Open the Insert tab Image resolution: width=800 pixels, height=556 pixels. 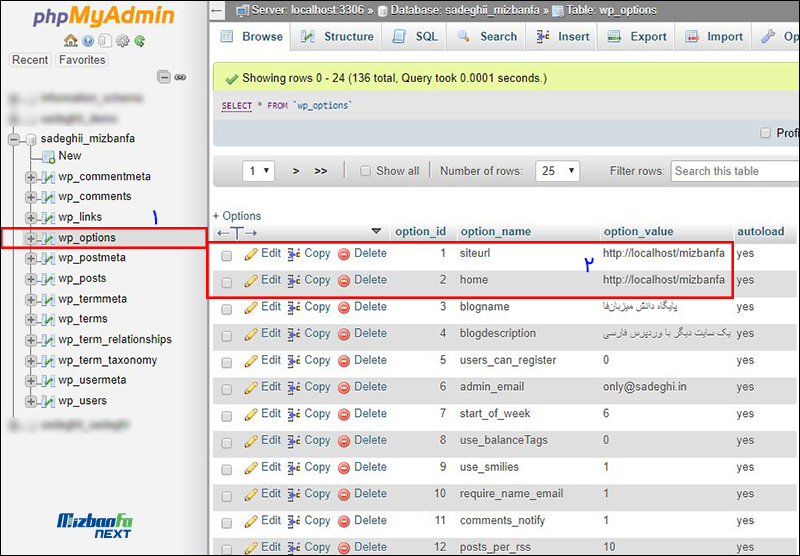coord(562,37)
